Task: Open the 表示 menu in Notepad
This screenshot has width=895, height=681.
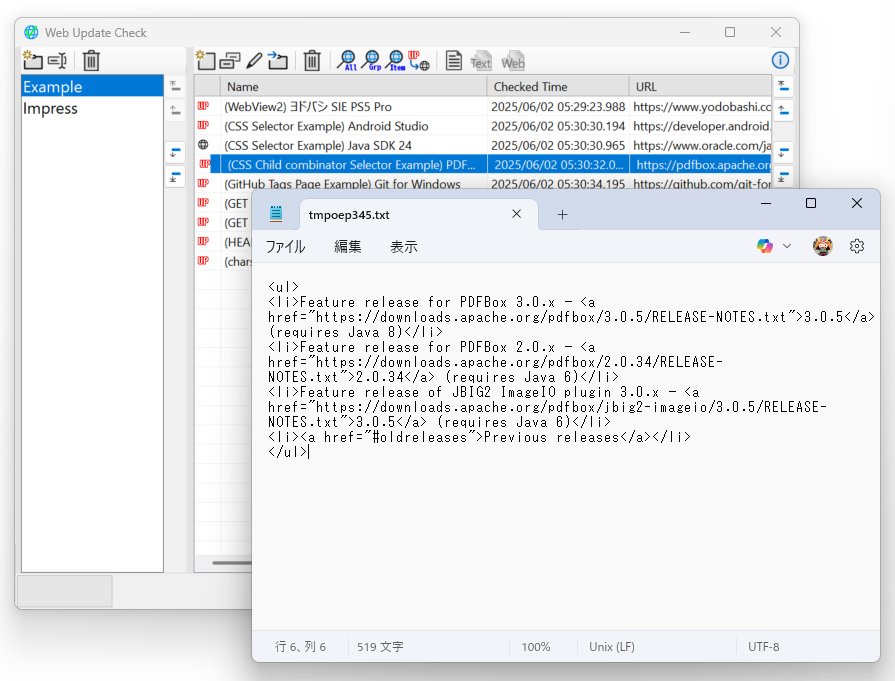Action: click(404, 247)
